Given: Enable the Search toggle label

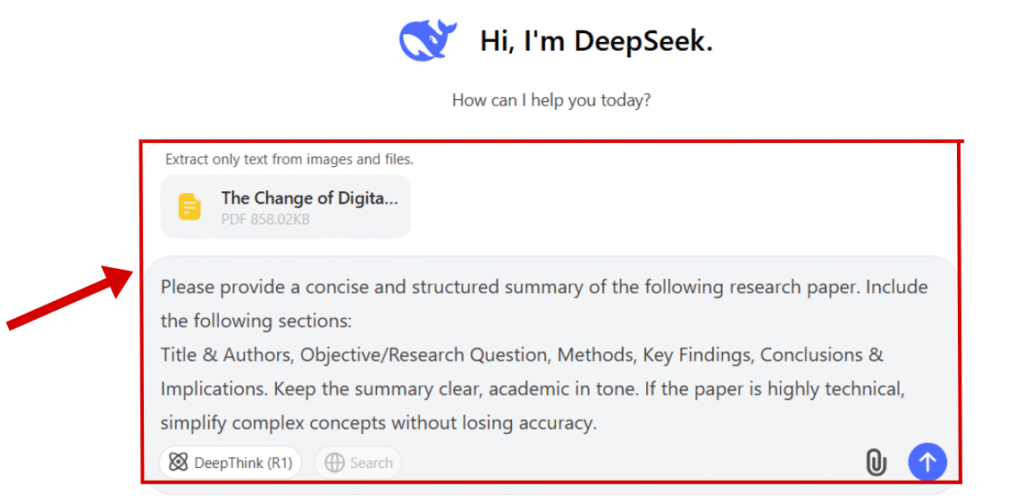Looking at the screenshot, I should (x=371, y=462).
